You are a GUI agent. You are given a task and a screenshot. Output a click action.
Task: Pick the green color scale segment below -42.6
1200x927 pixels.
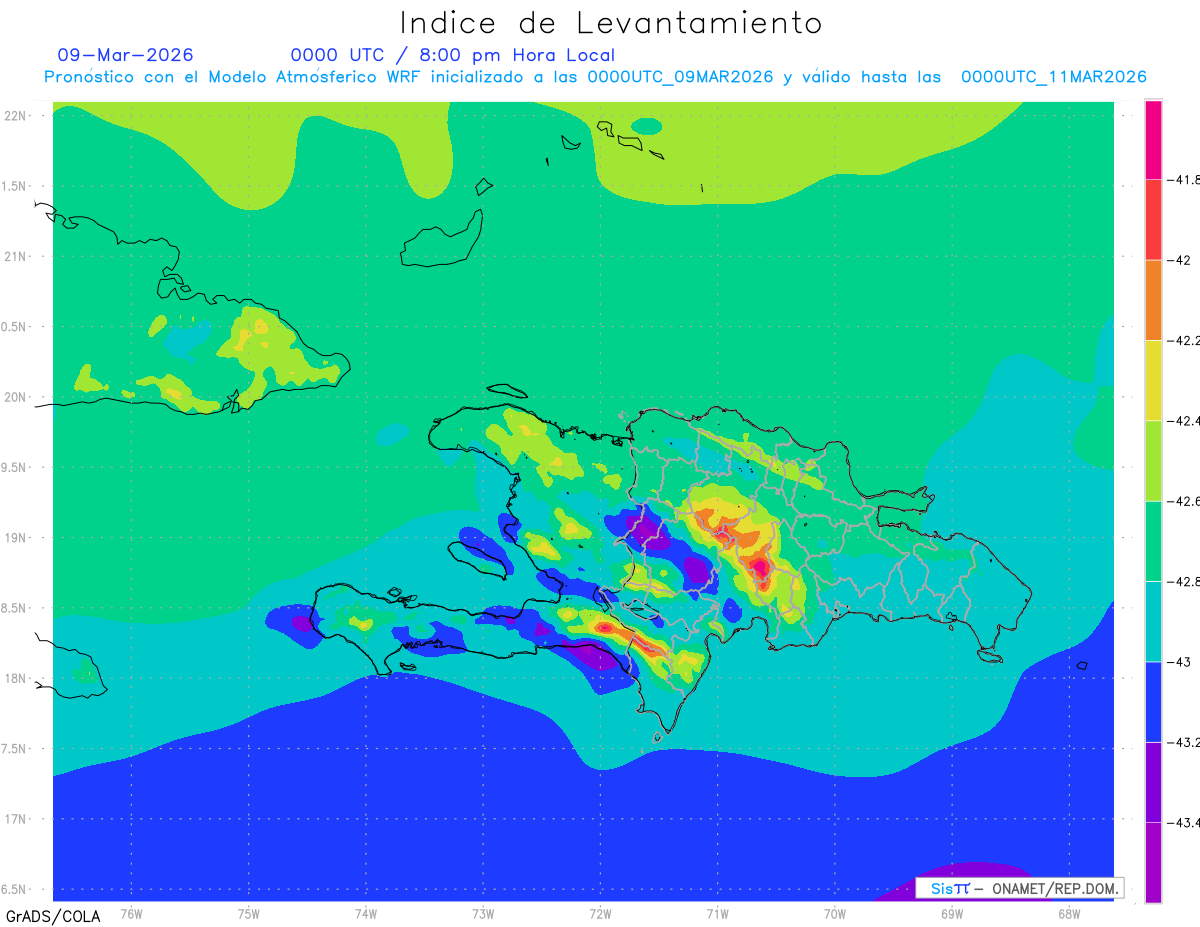point(1153,541)
